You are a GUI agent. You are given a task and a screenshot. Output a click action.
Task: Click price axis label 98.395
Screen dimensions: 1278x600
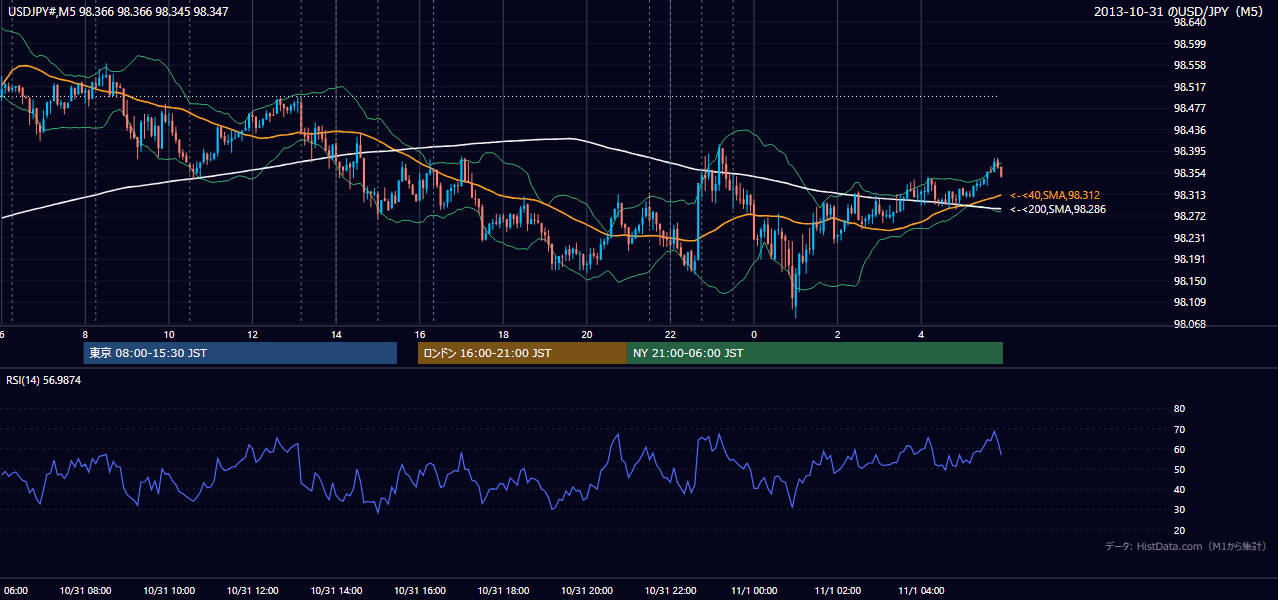coord(1189,151)
